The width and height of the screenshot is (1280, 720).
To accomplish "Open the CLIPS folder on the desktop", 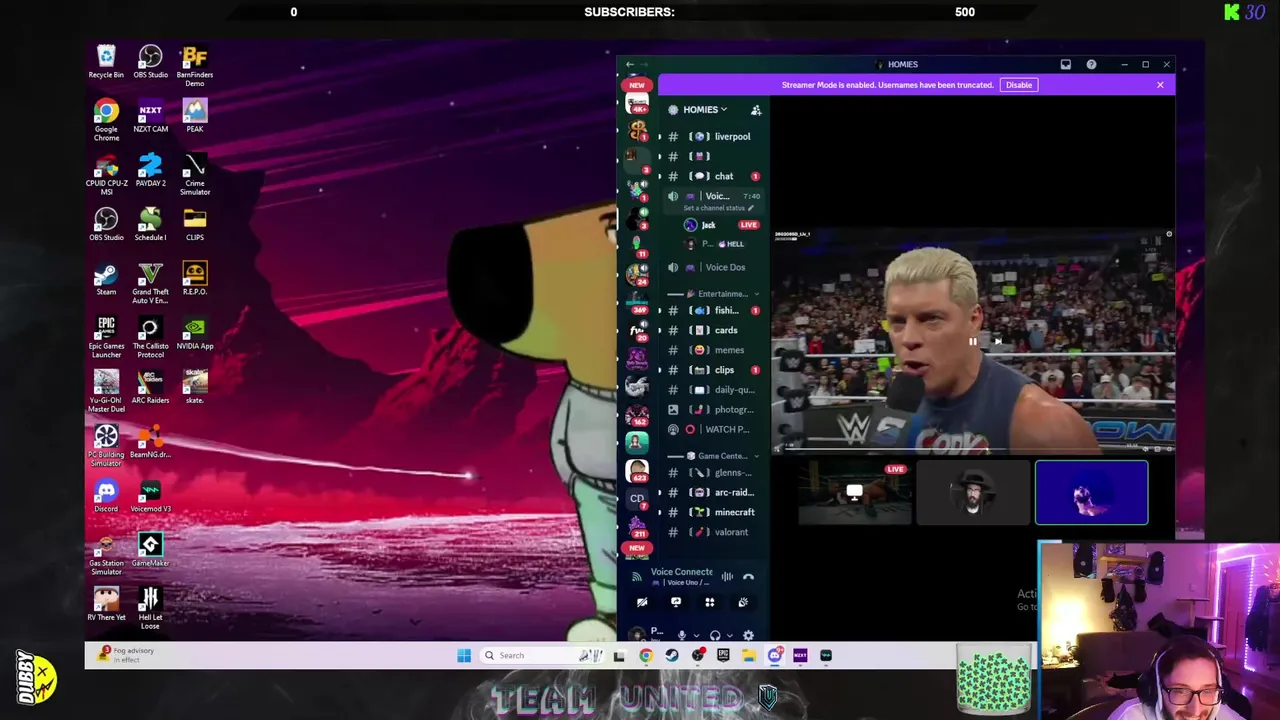I will 195,224.
